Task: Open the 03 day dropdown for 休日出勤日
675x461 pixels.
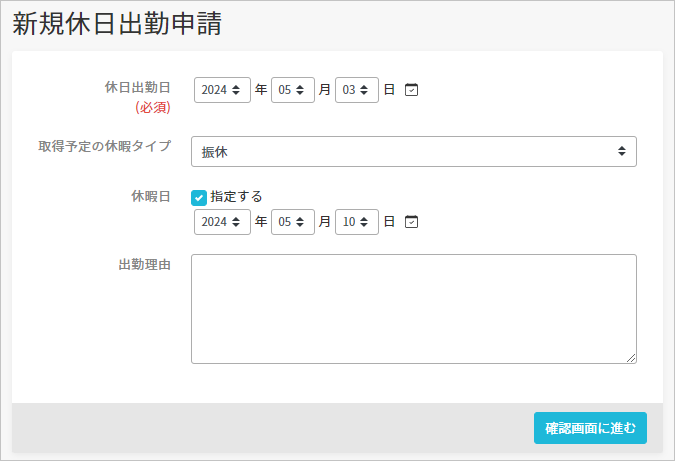Action: click(357, 90)
